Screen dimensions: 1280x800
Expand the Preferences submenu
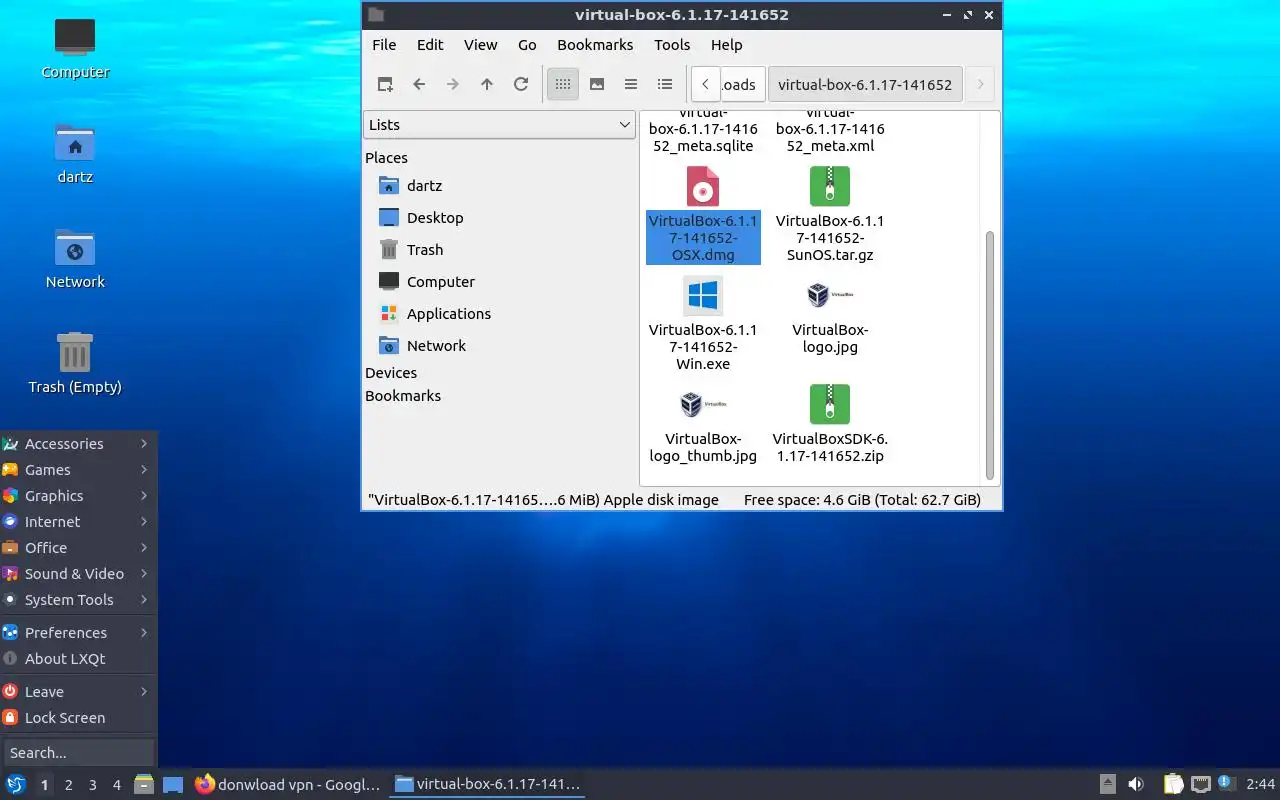coord(78,633)
